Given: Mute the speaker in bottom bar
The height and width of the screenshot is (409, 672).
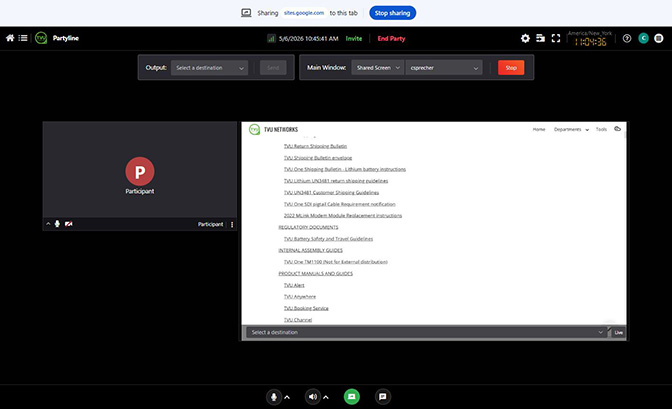Looking at the screenshot, I should point(313,397).
